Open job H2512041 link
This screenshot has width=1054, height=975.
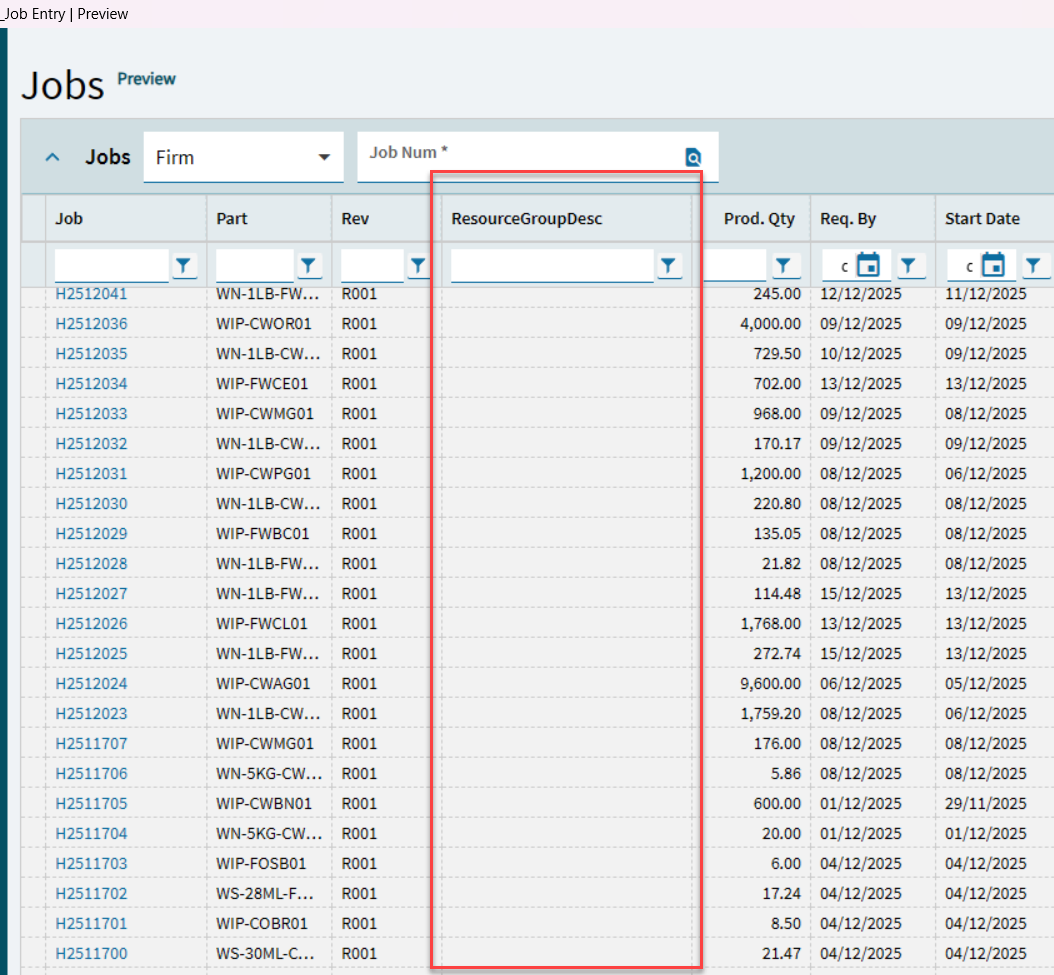point(91,294)
